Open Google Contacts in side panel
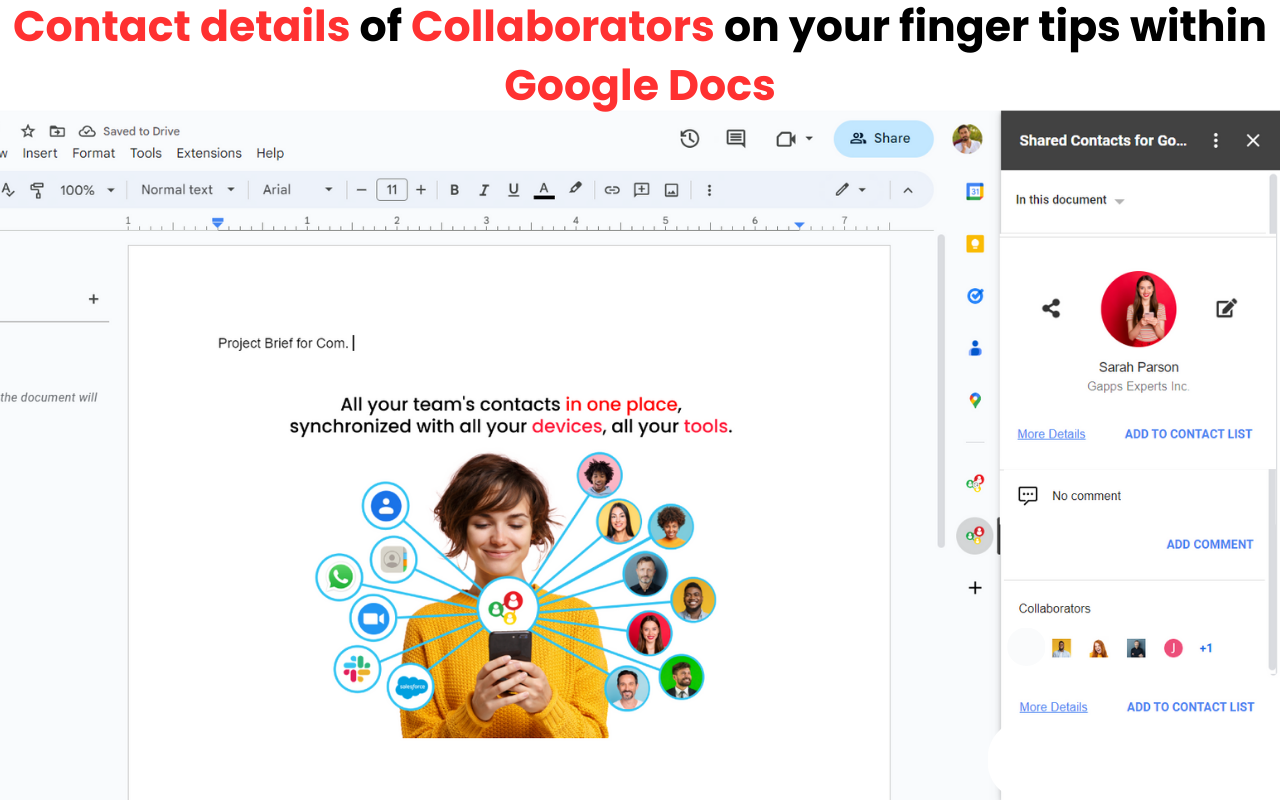 pos(975,348)
